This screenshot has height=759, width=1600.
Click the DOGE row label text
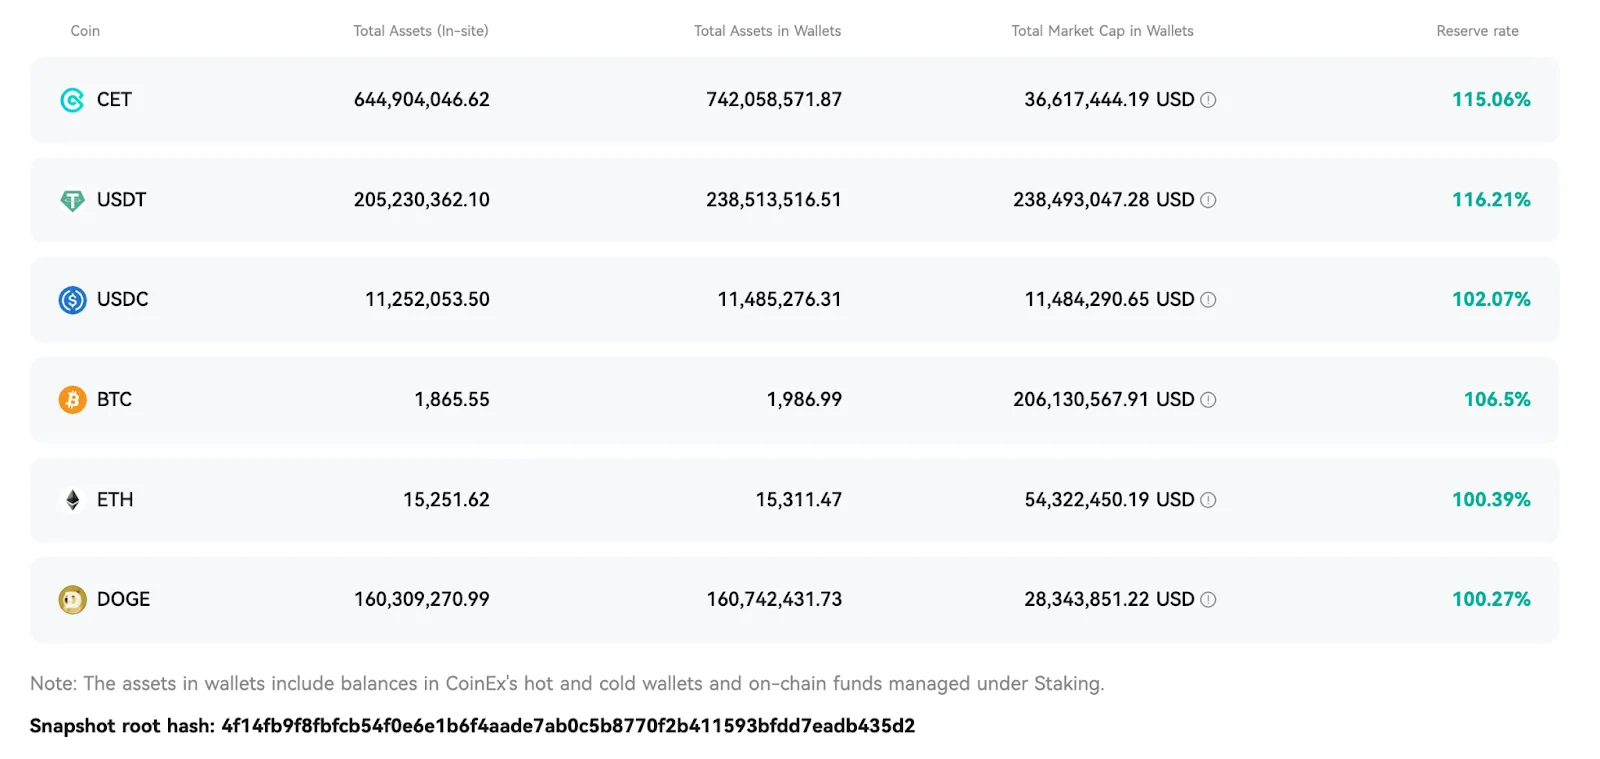click(123, 600)
